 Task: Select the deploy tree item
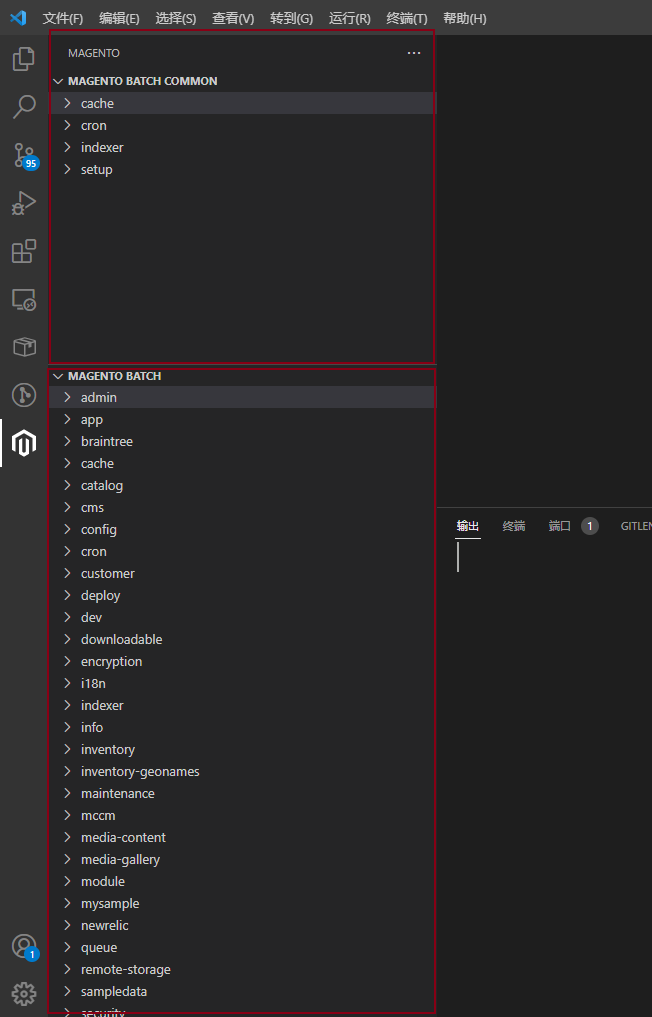click(243, 595)
